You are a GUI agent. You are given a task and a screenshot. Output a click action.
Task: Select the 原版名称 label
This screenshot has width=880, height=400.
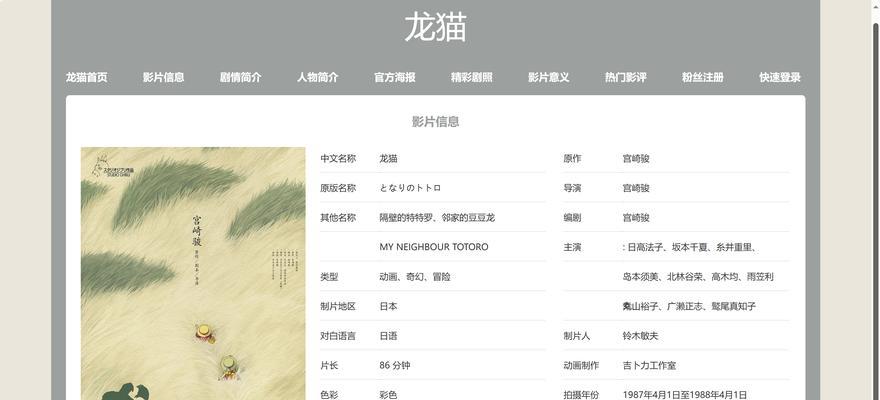pos(338,188)
